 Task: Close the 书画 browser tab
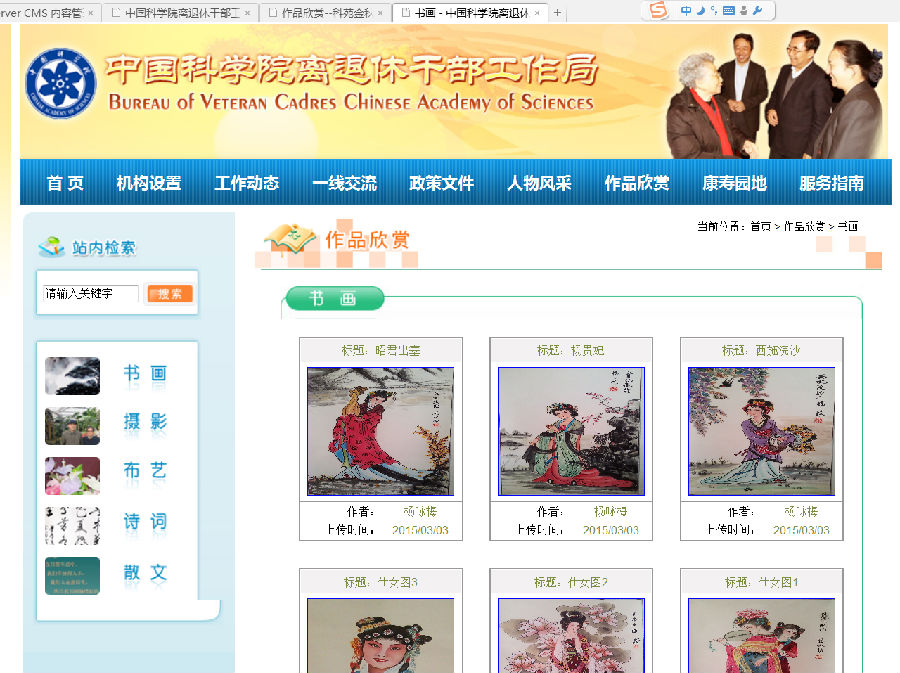pos(537,13)
